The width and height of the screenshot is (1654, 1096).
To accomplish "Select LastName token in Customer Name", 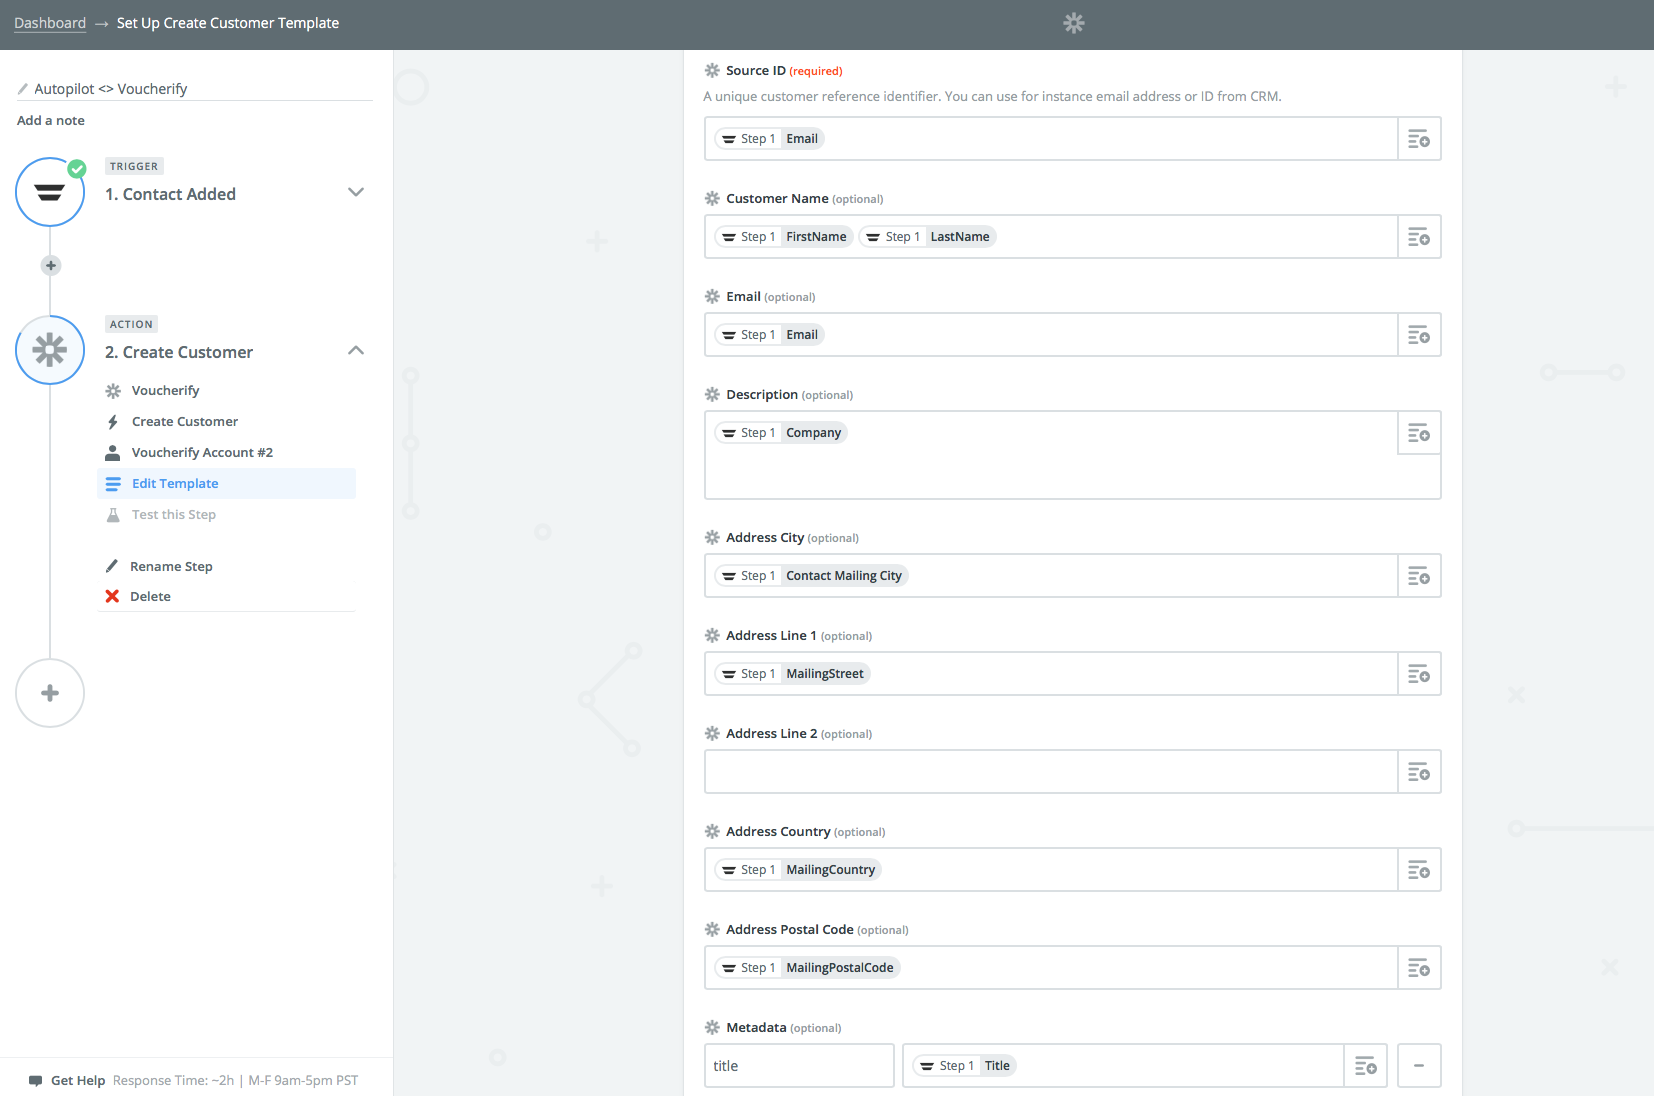I will (x=928, y=237).
